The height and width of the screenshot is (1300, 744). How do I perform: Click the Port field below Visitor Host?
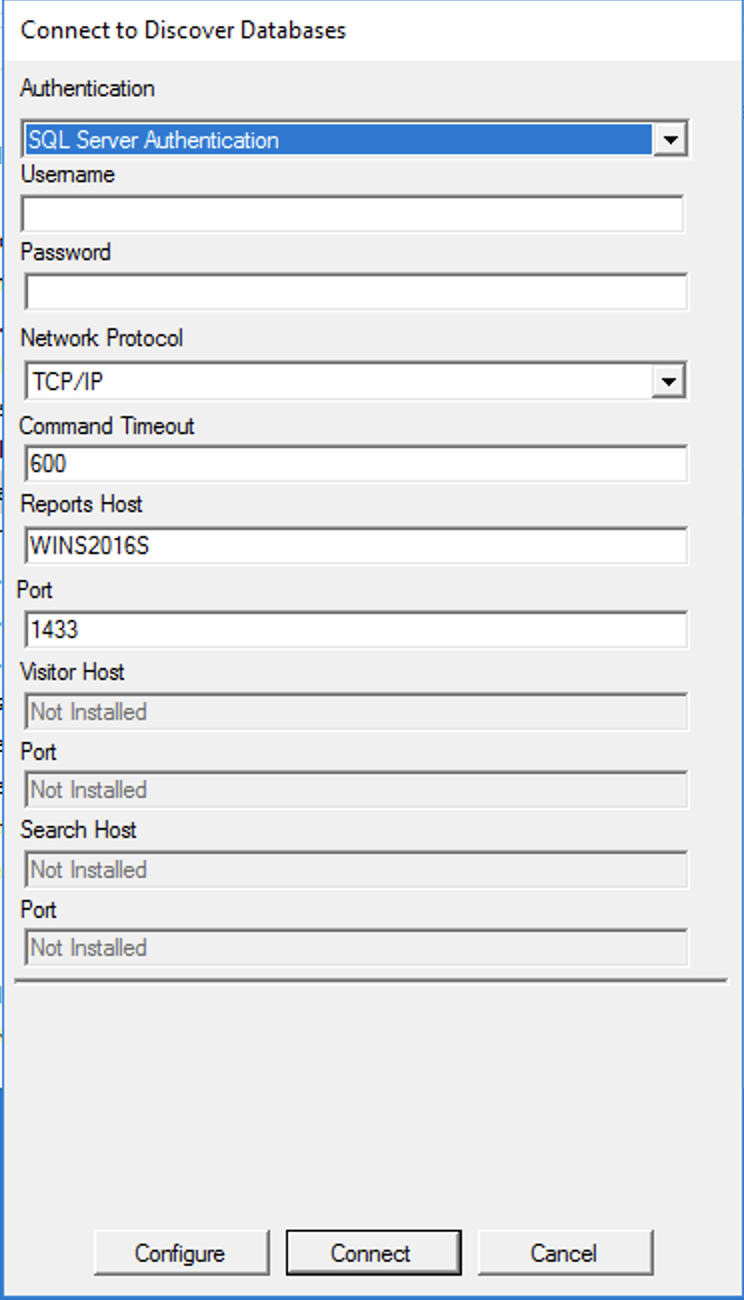pyautogui.click(x=355, y=790)
